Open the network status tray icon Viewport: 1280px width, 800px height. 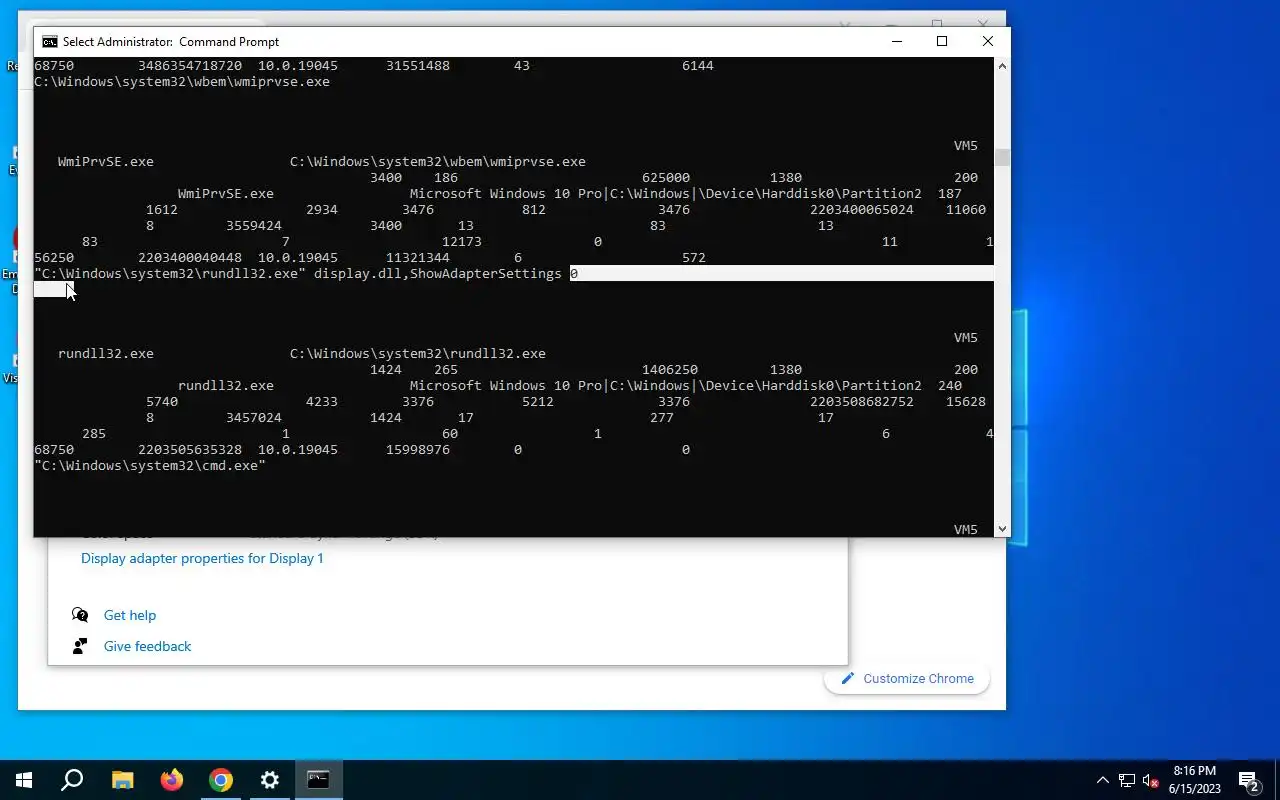click(1127, 780)
